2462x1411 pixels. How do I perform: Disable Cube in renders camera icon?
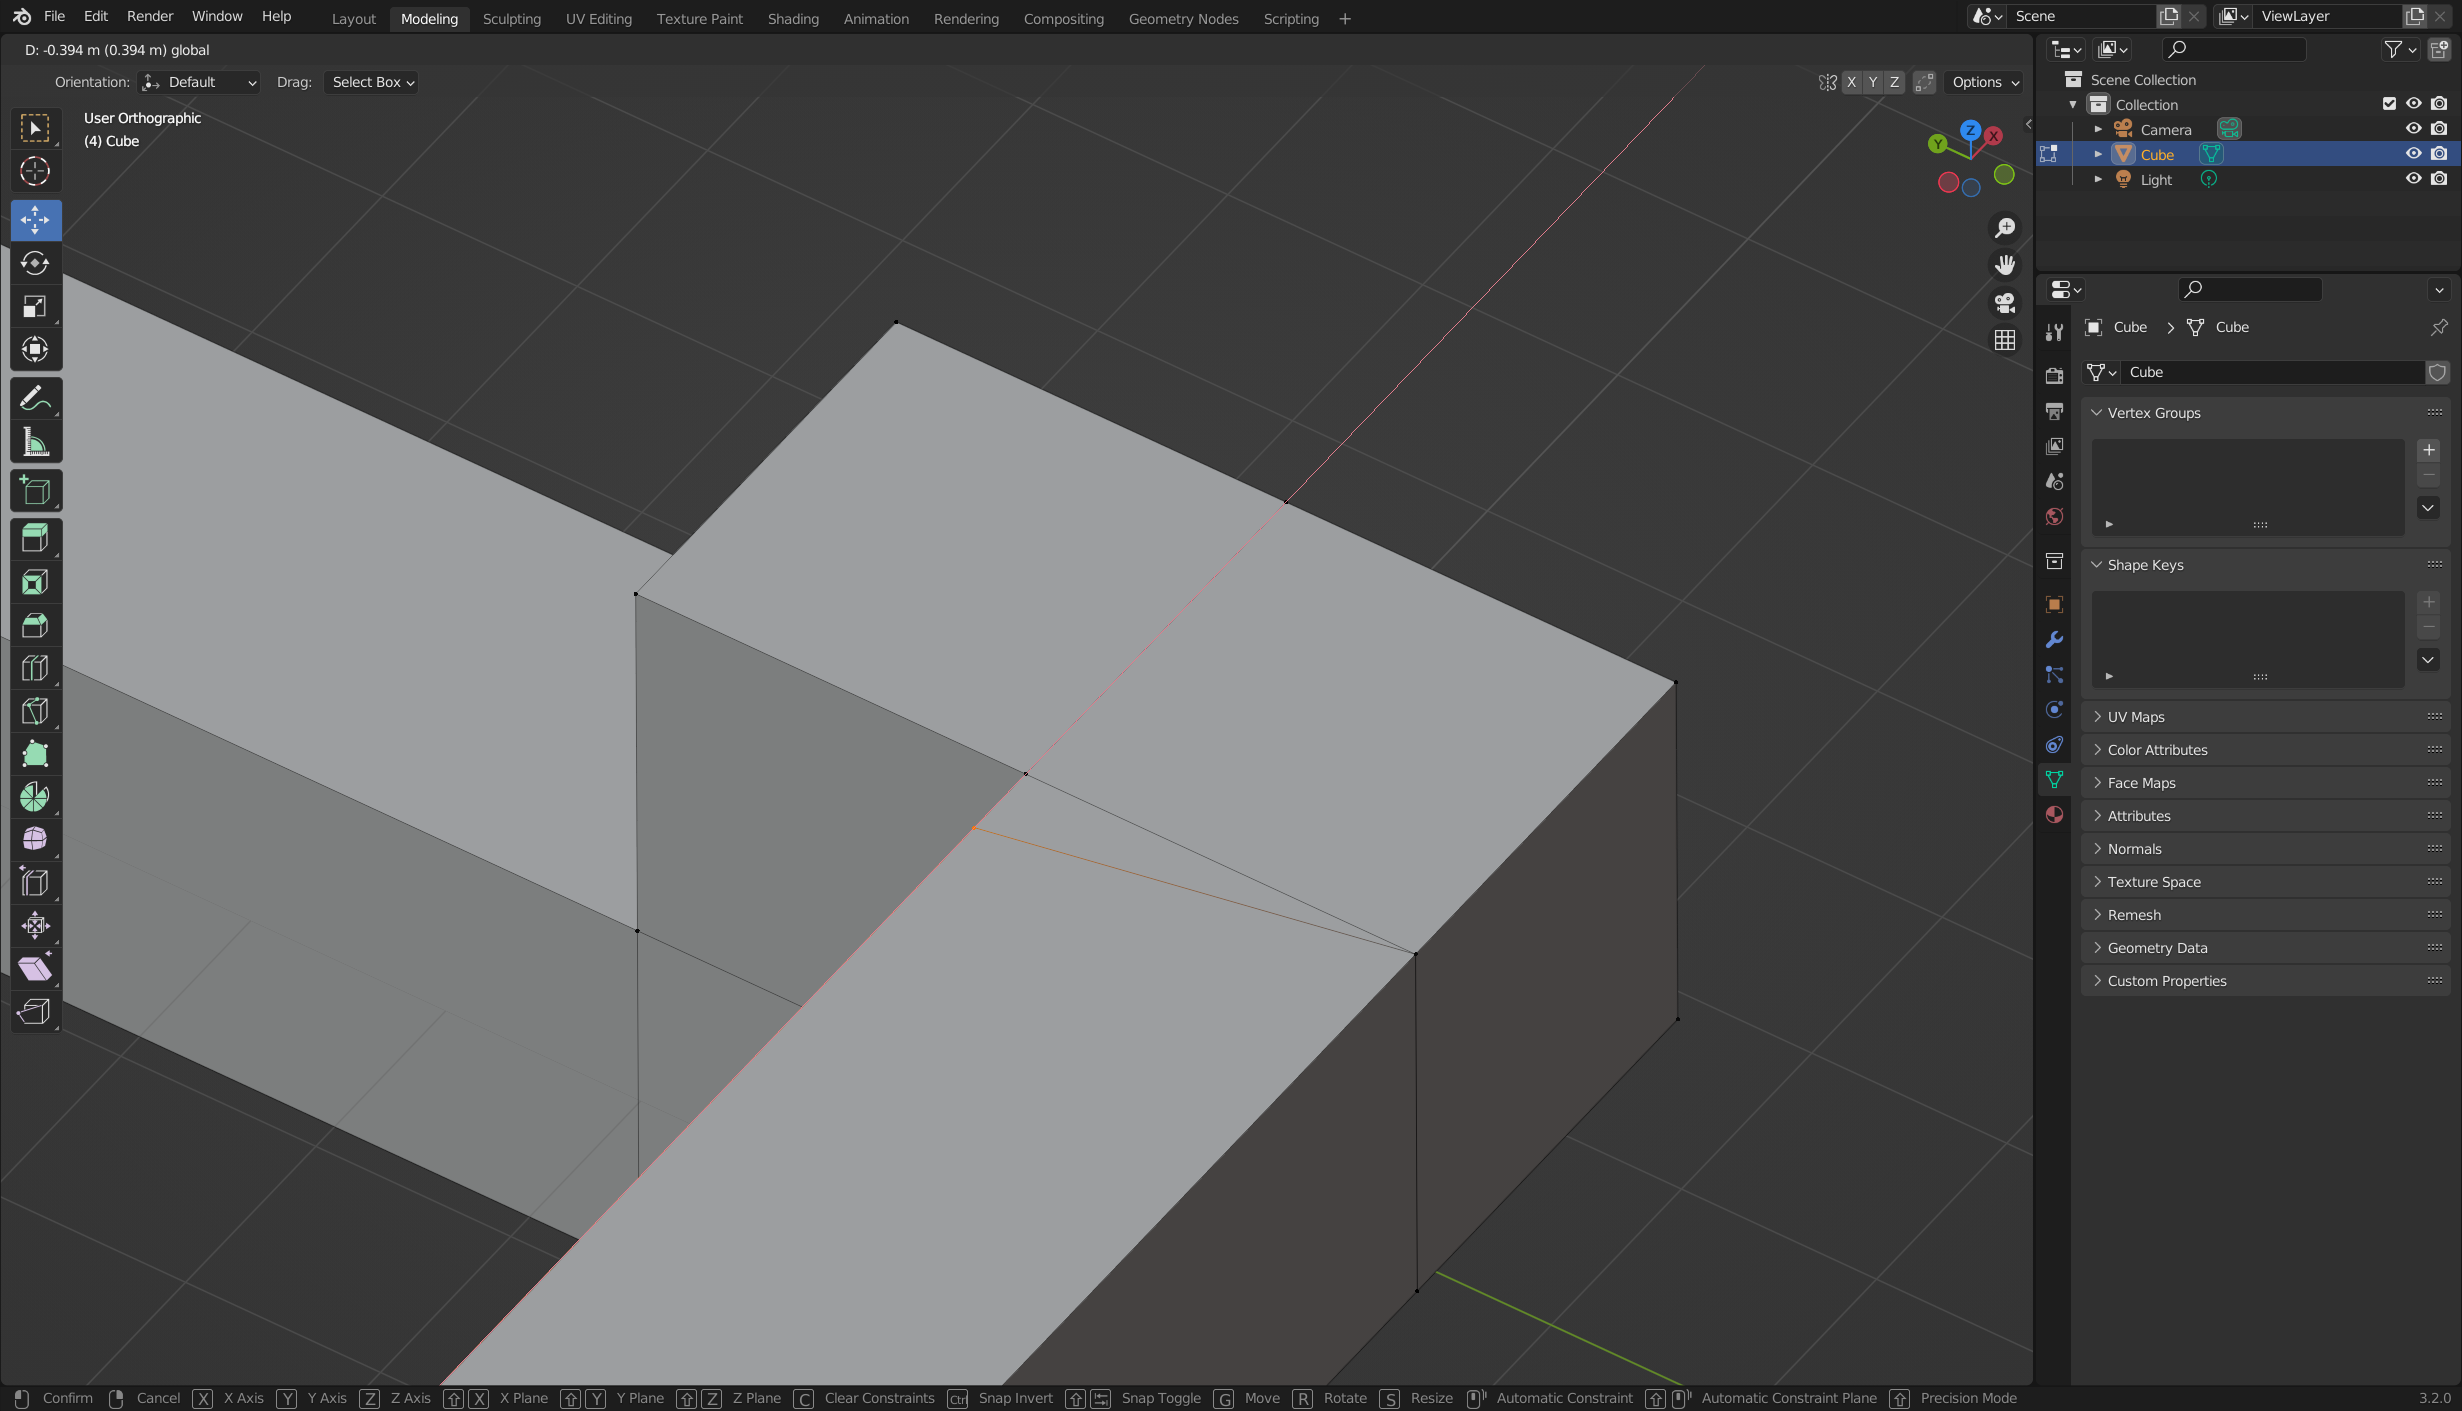coord(2439,154)
